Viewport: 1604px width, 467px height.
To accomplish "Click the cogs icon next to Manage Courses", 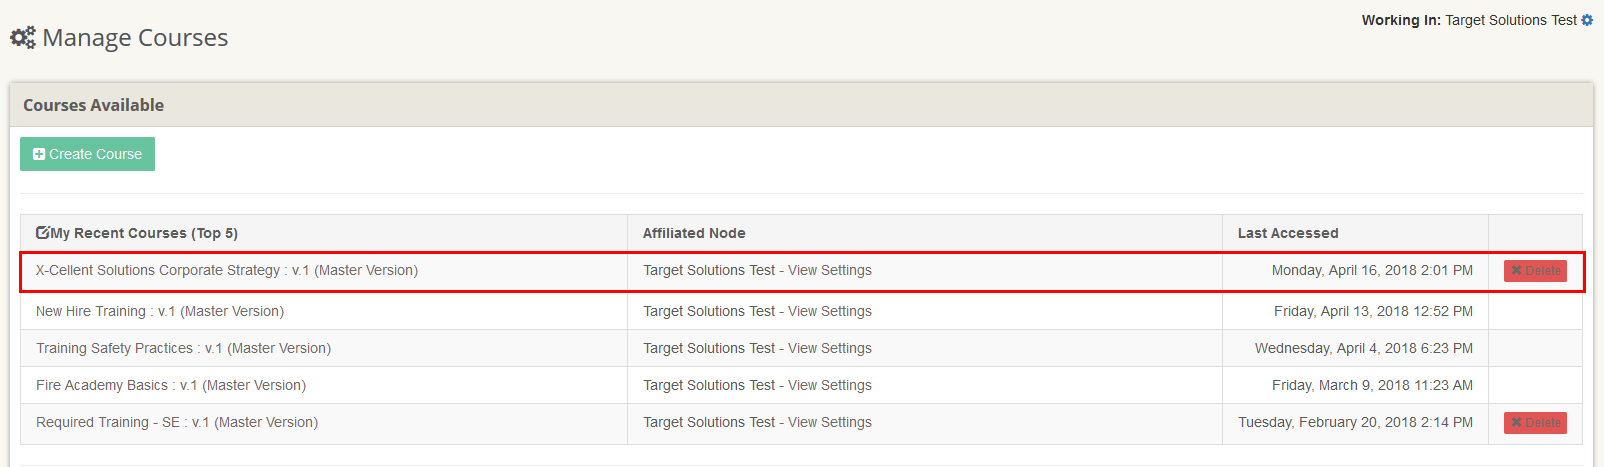I will [x=23, y=38].
